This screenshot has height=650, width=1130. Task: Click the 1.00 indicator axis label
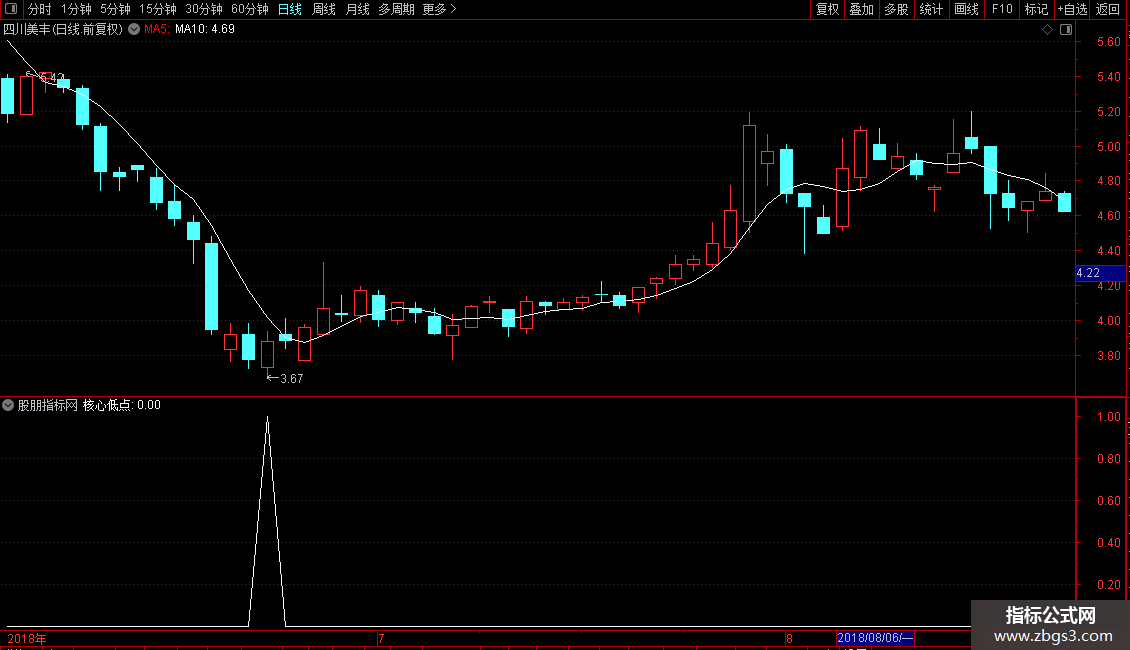click(1108, 417)
